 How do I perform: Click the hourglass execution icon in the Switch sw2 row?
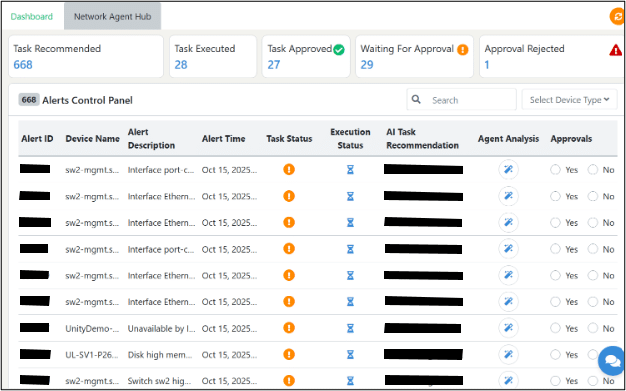tap(350, 381)
